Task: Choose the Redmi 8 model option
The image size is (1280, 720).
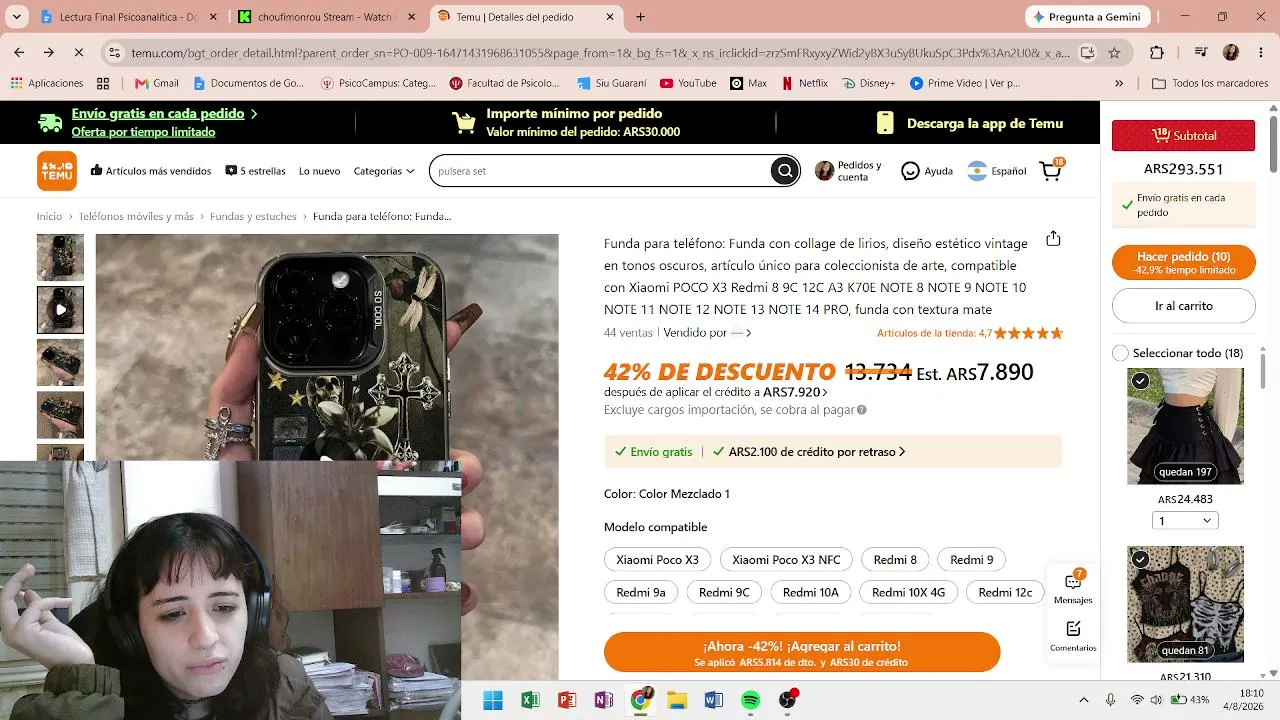Action: coord(895,559)
